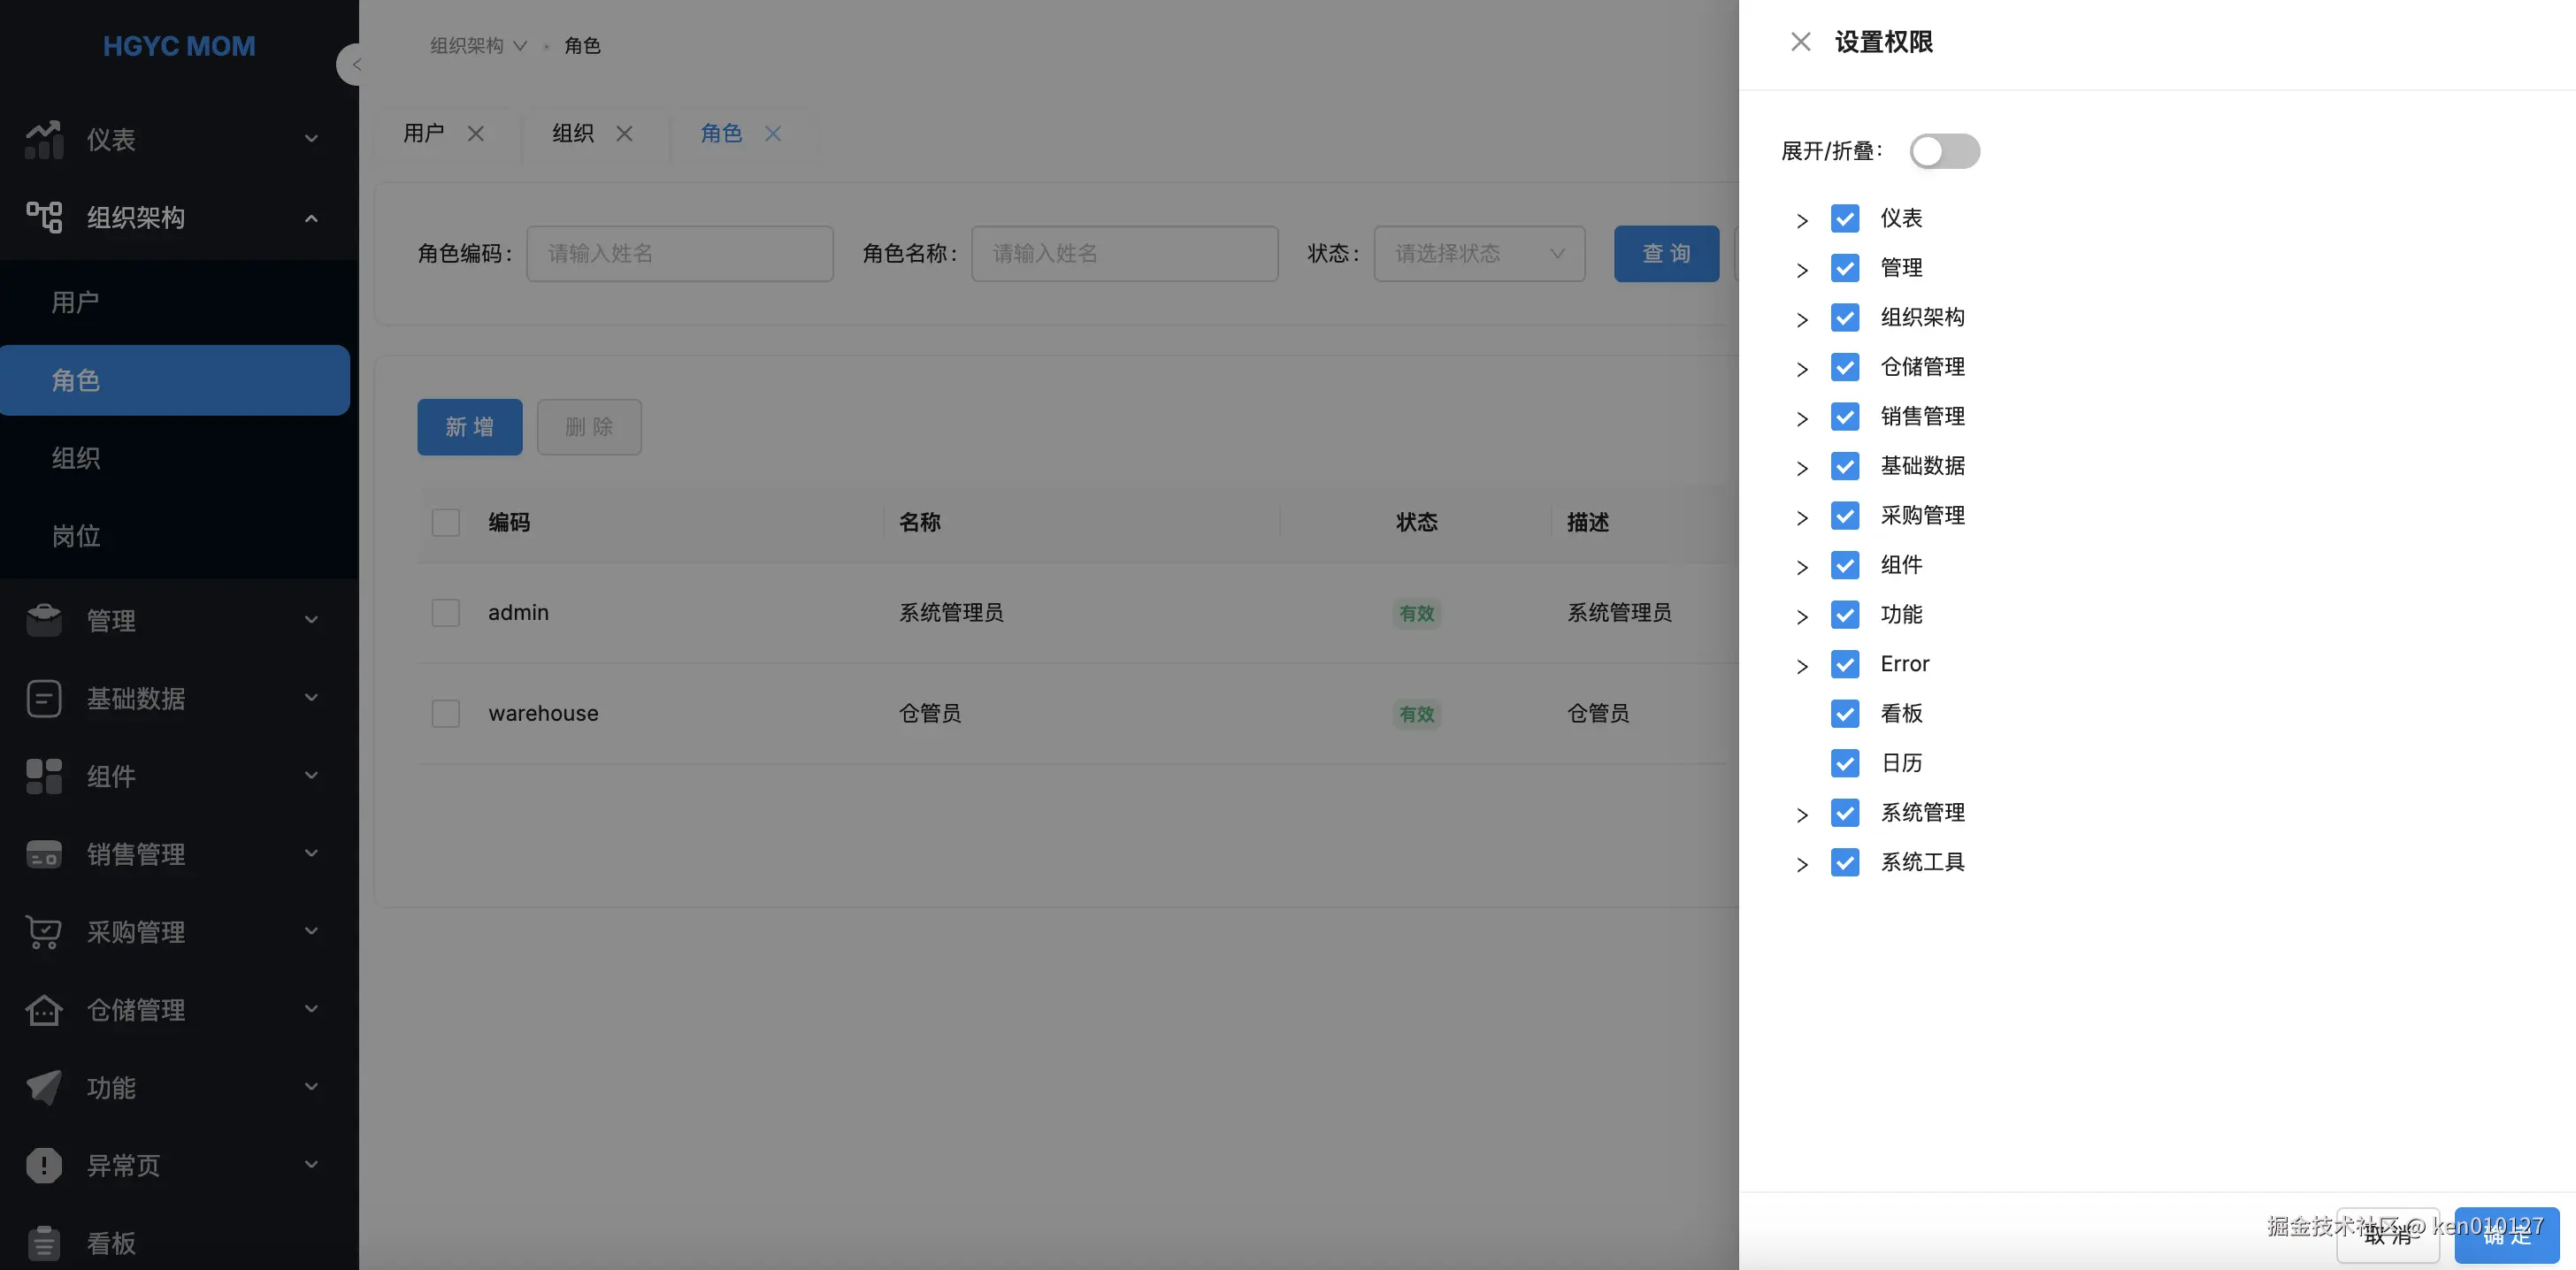This screenshot has width=2576, height=1270.
Task: Close the 设置权限 drawer with X icon
Action: pos(1800,42)
